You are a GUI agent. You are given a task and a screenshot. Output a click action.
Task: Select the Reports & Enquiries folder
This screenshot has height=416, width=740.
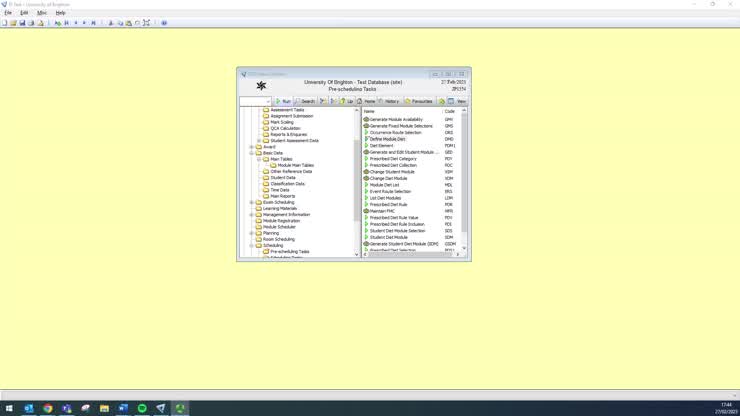click(x=288, y=134)
